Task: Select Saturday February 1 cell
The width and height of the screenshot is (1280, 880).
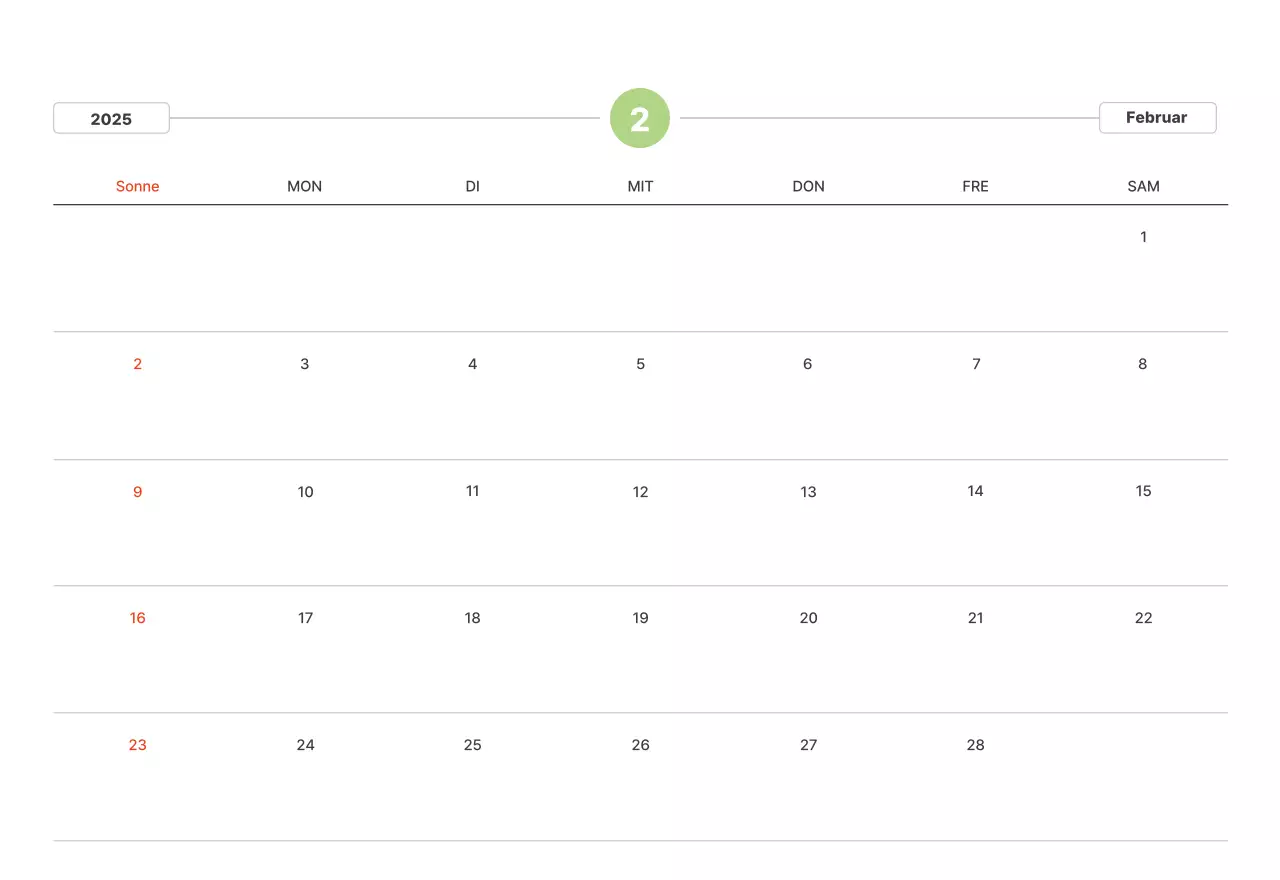Action: 1143,237
